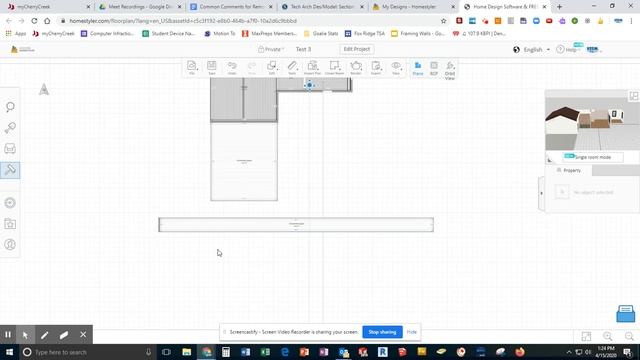Select the Screencastify cursor pointer tool

point(25,335)
